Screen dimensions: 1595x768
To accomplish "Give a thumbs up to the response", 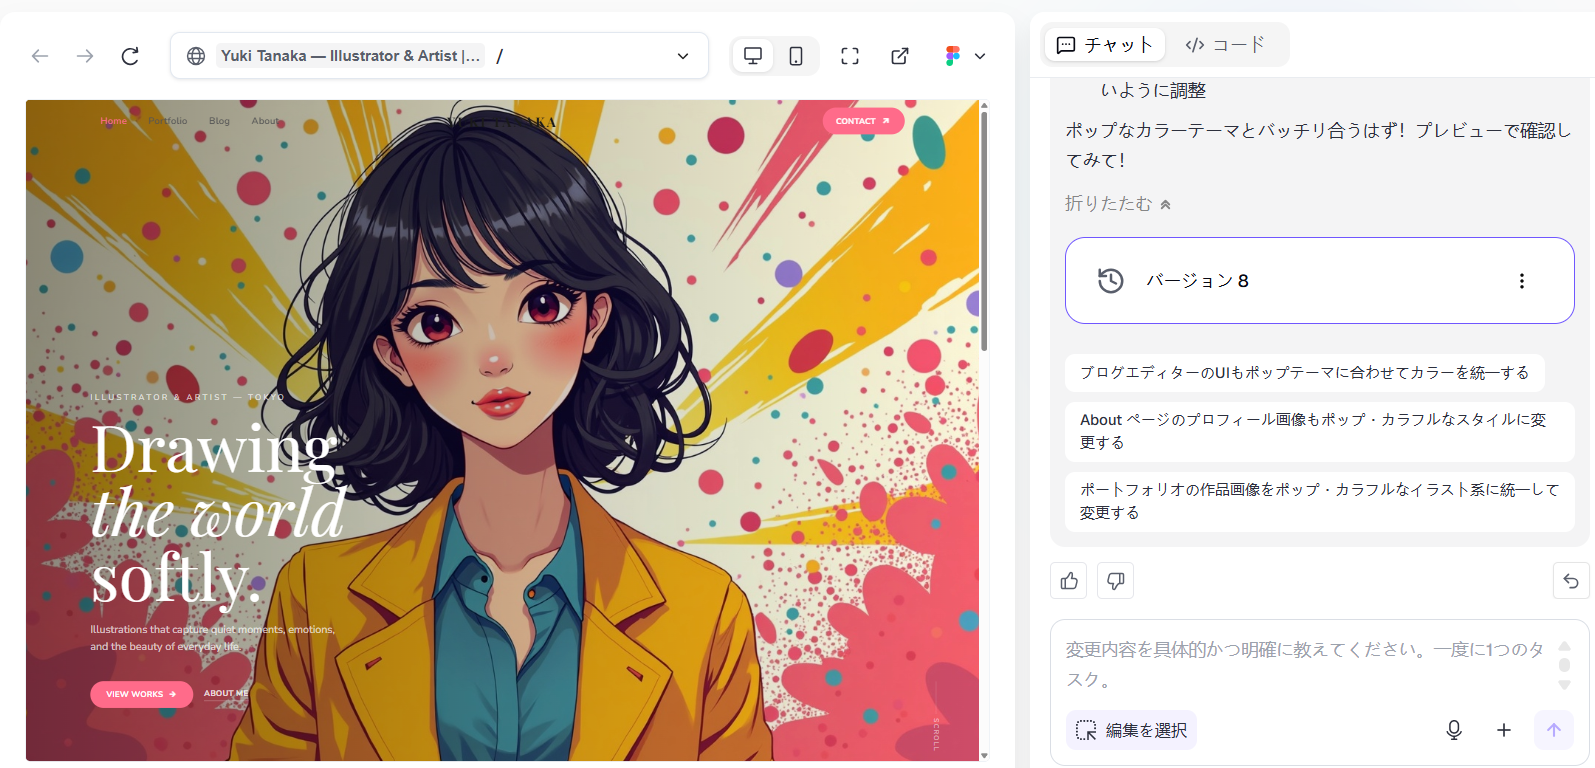I will [x=1069, y=581].
